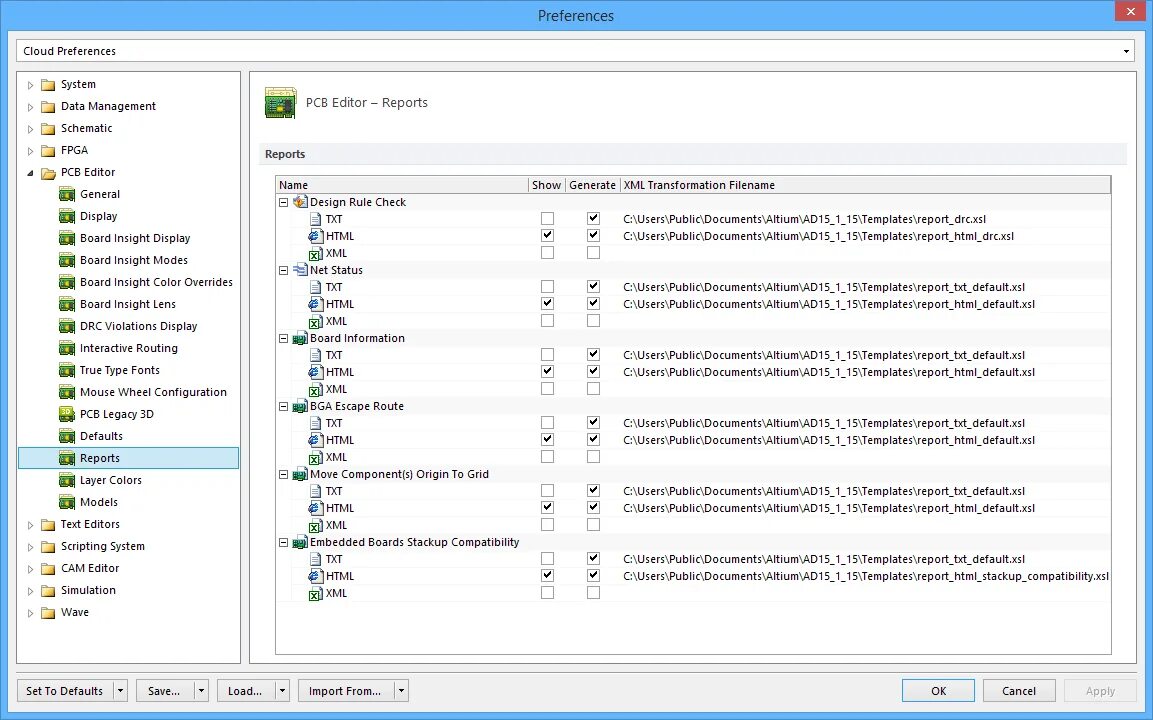Click the Design Rule Check report icon
This screenshot has height=720, width=1153.
pyautogui.click(x=299, y=202)
